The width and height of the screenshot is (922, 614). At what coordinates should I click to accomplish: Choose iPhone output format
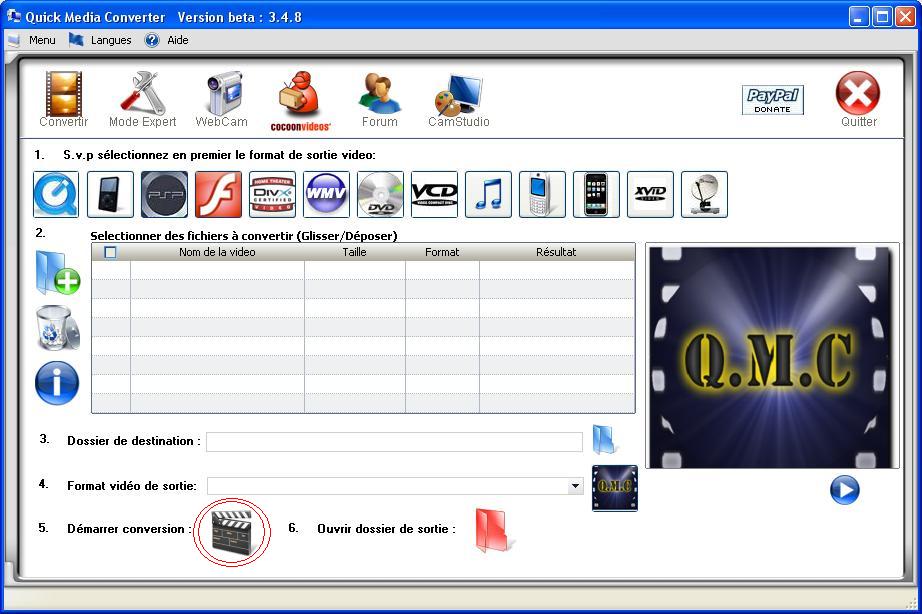click(x=596, y=194)
